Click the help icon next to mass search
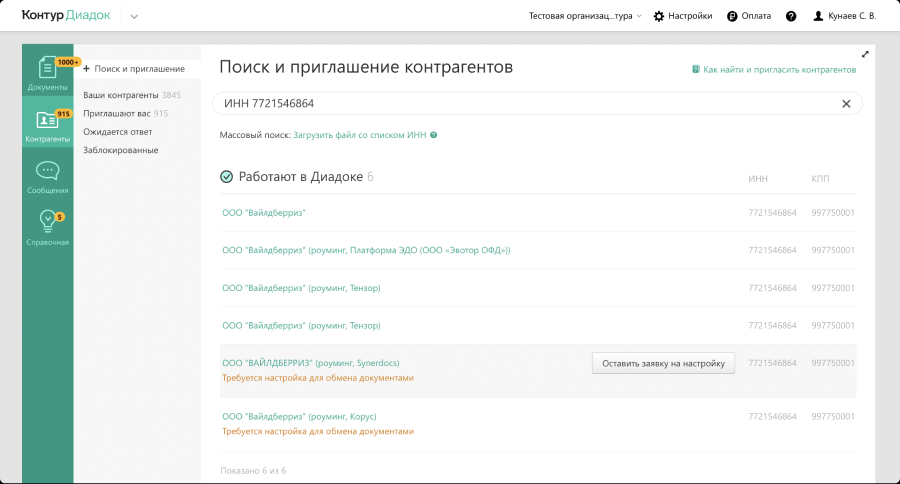The height and width of the screenshot is (484, 900). (x=433, y=135)
